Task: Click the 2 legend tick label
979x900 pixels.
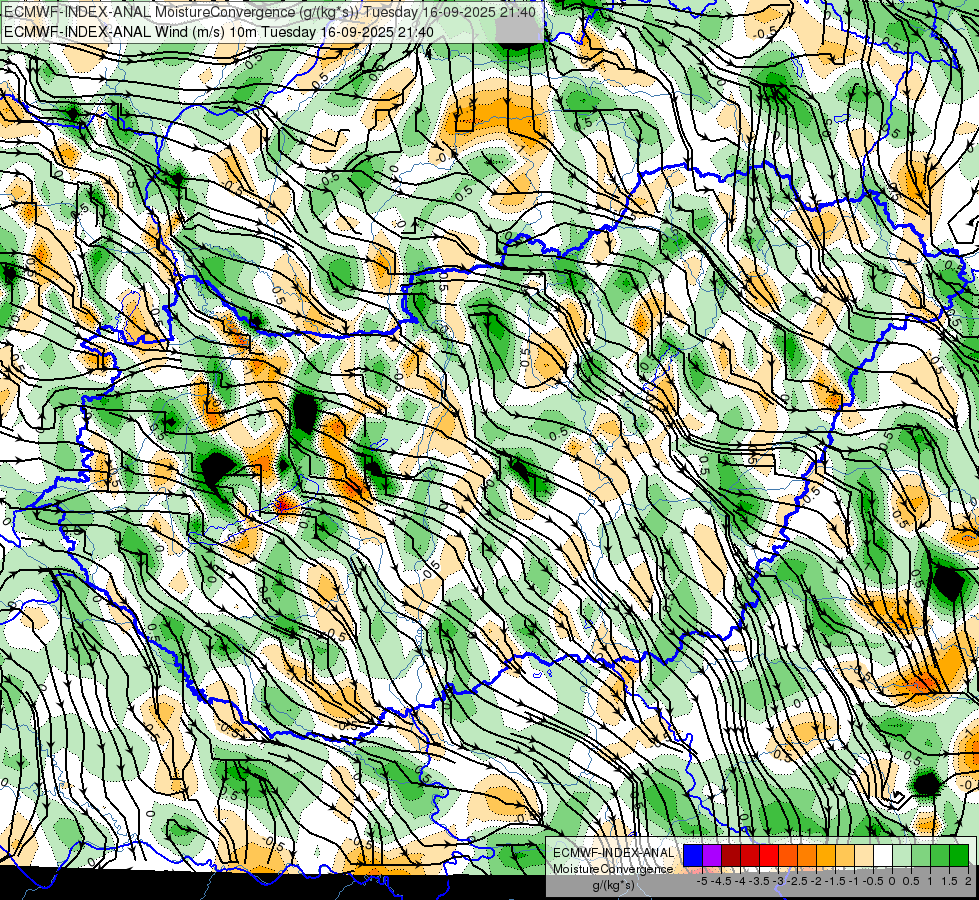Action: pyautogui.click(x=968, y=881)
